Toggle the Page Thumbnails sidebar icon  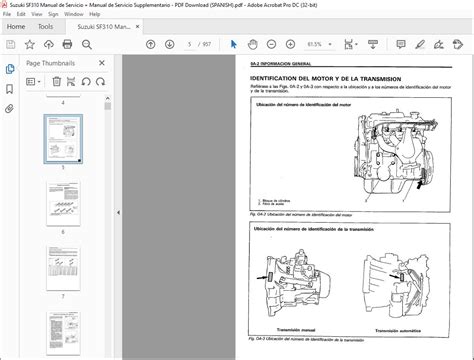coord(10,69)
